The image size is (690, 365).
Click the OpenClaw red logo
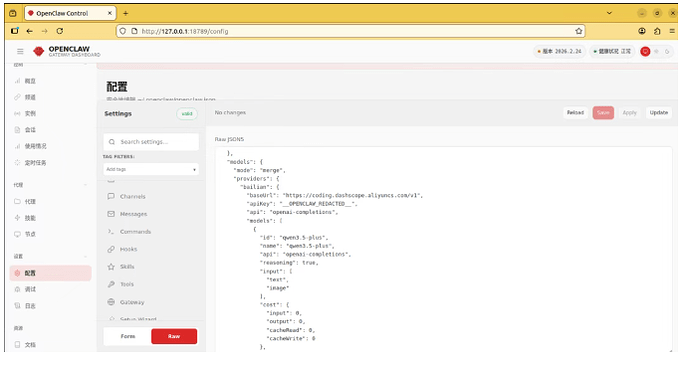tap(39, 52)
